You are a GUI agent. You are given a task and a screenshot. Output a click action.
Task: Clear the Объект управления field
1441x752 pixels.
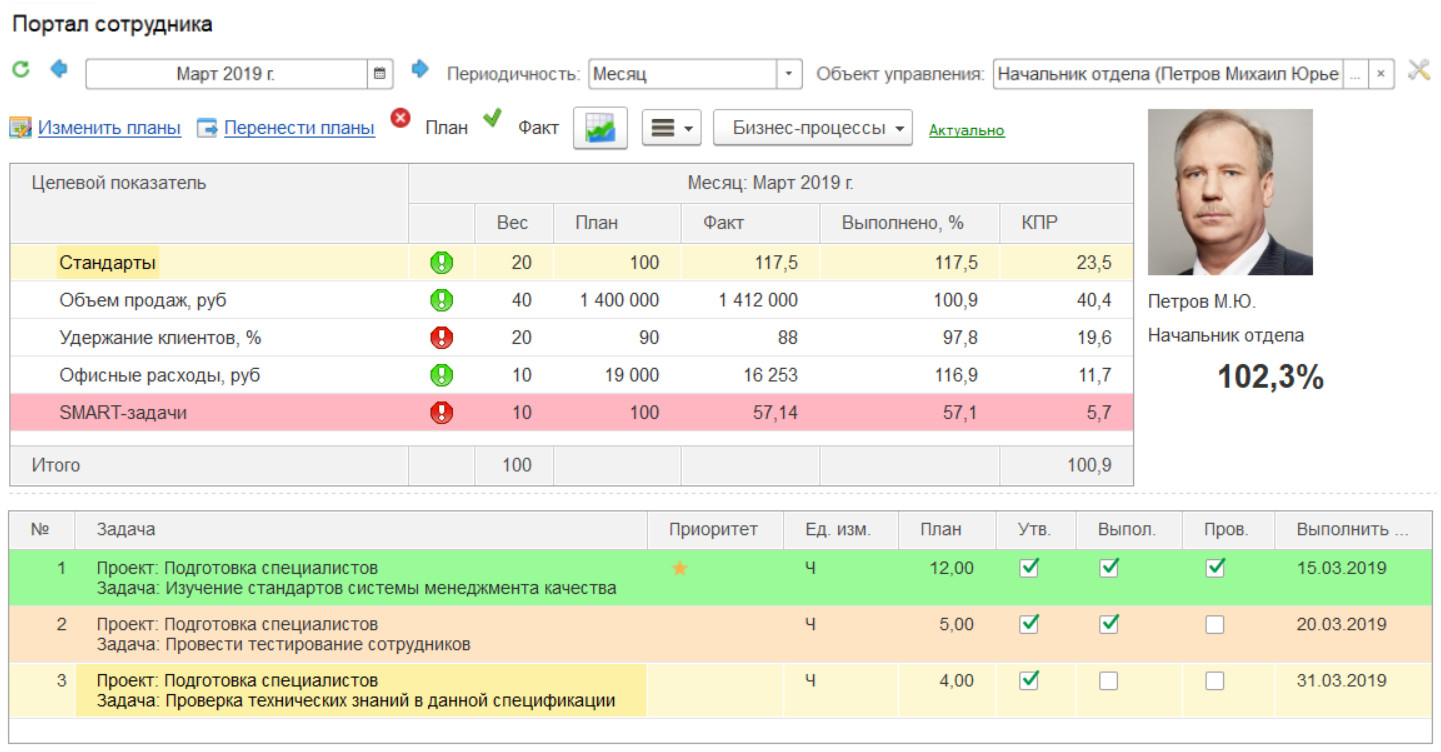tap(1380, 74)
